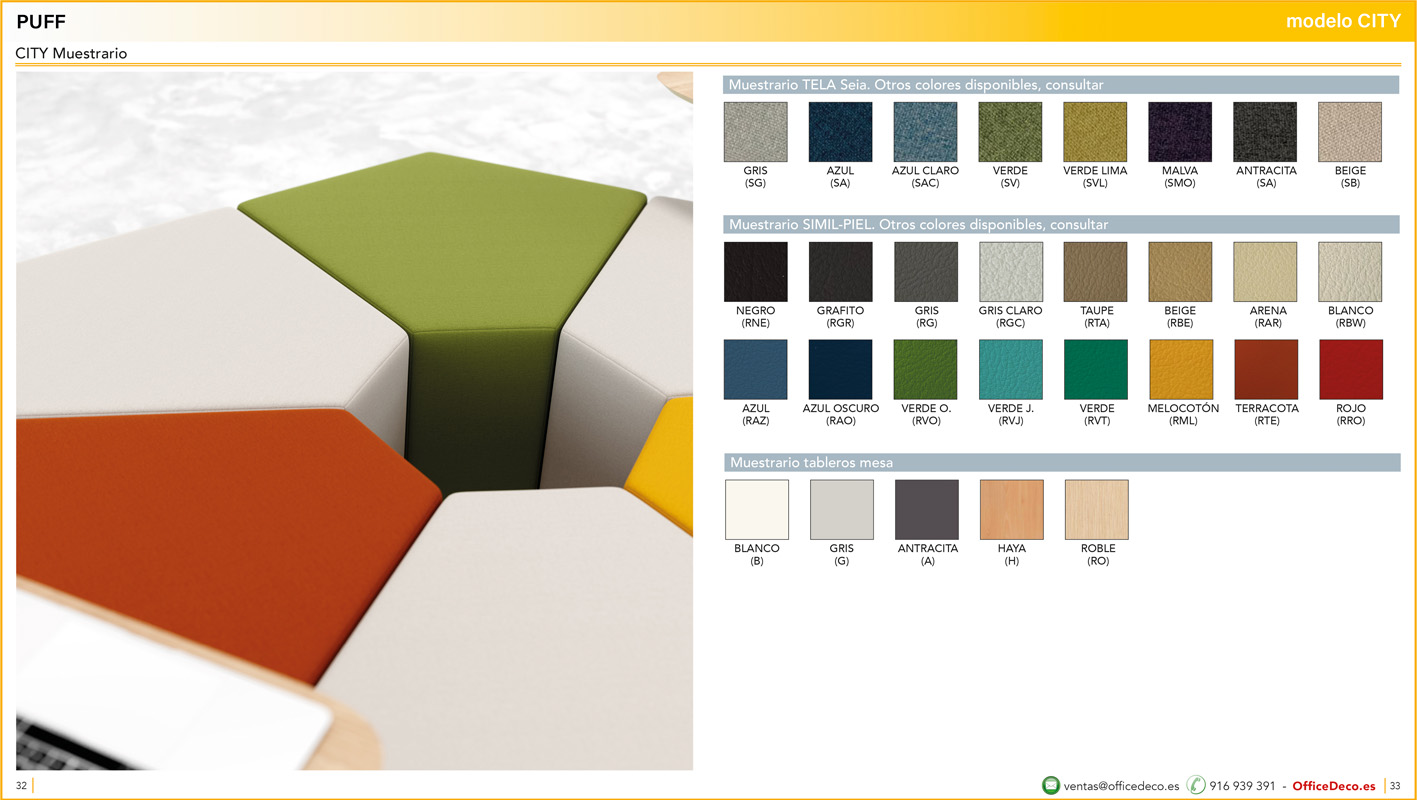1417x800 pixels.
Task: Pick the TERRACOTA (RTE) swatch
Action: (1266, 370)
